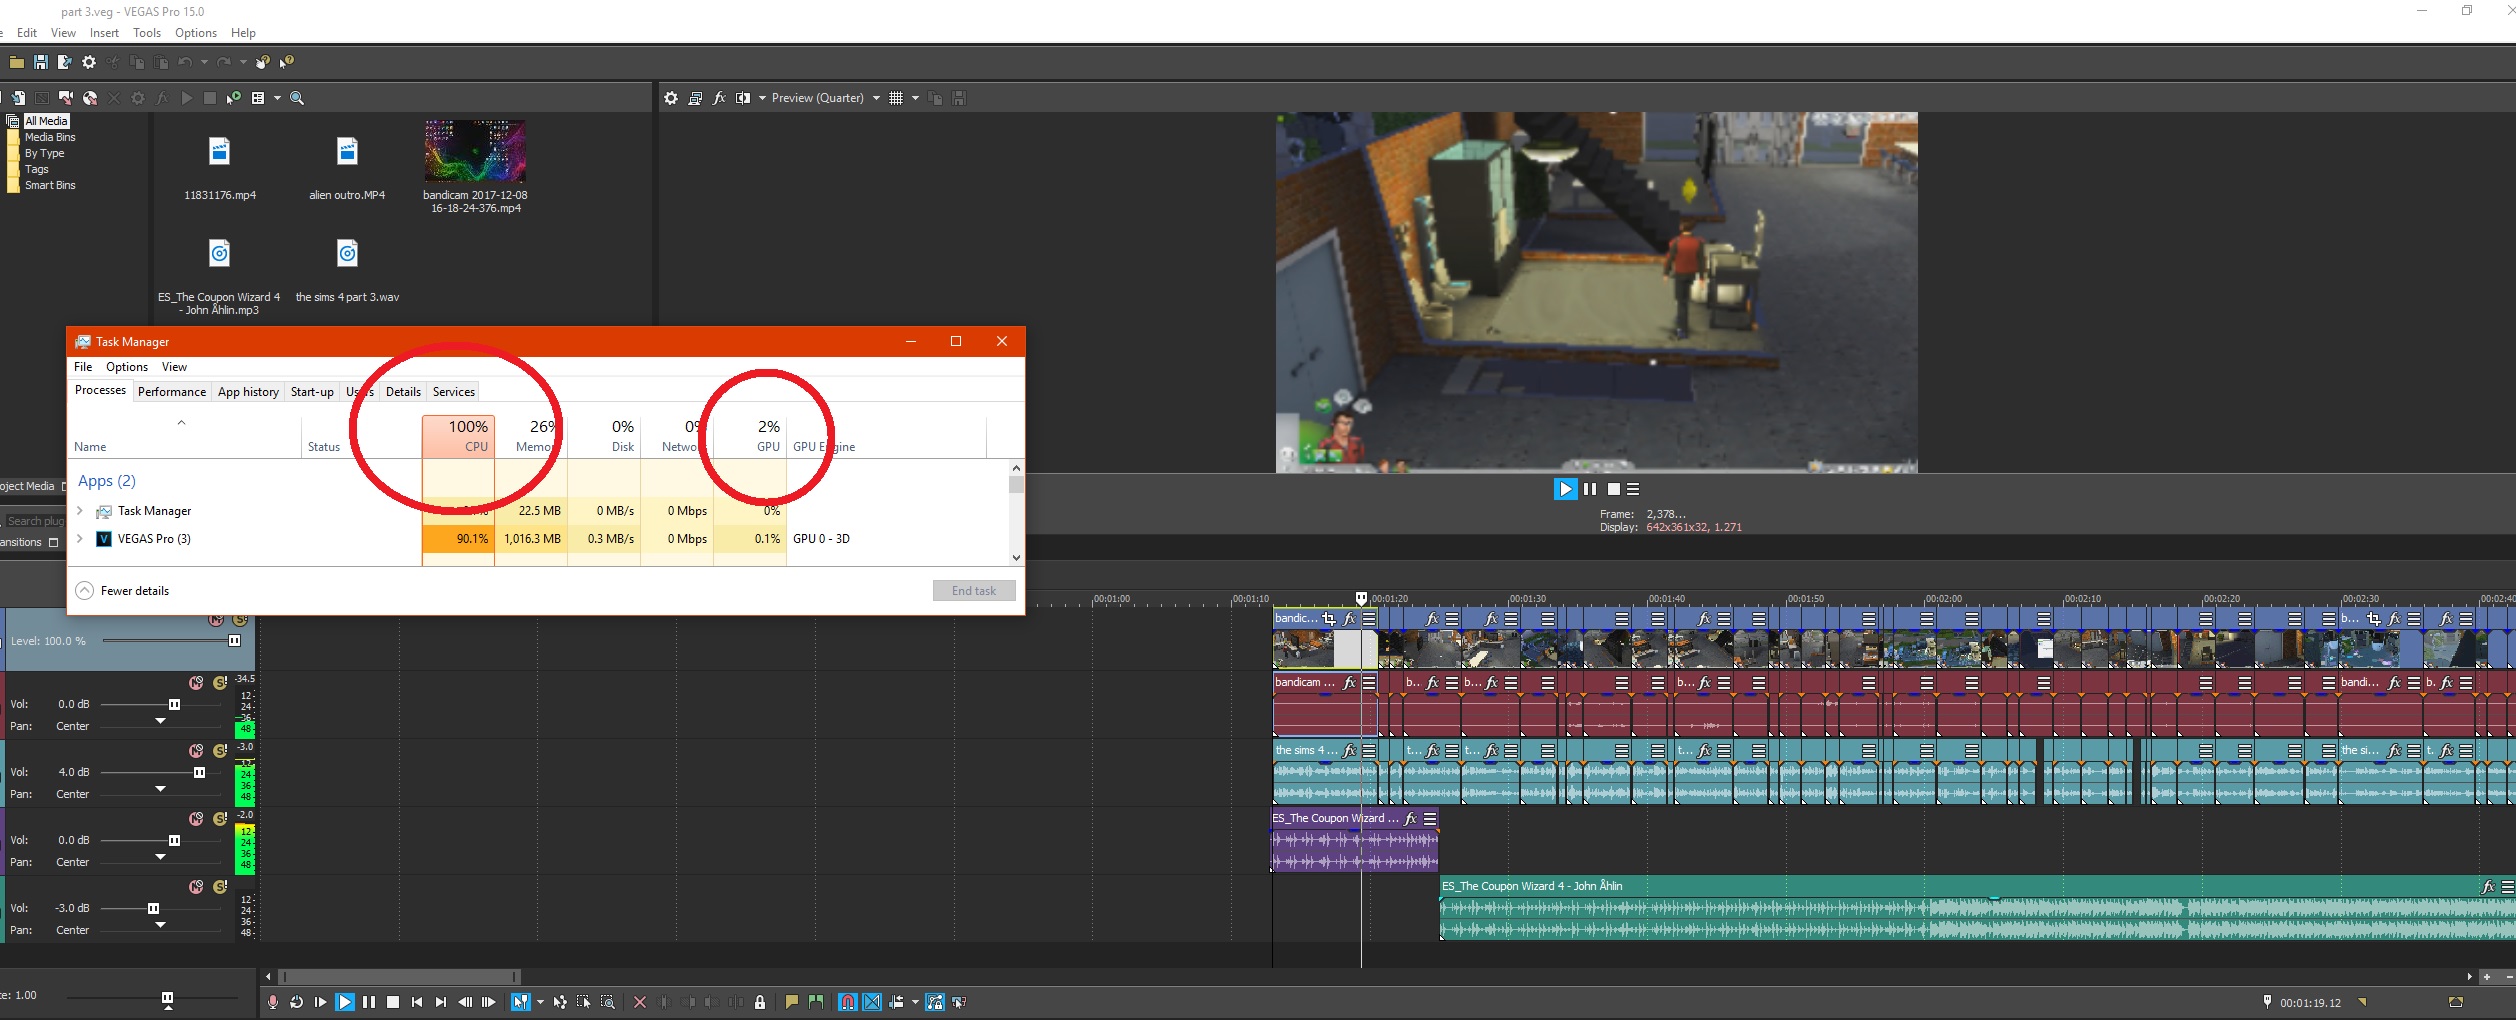Click the Lock event padlock icon
This screenshot has height=1020, width=2516.
click(x=760, y=1002)
